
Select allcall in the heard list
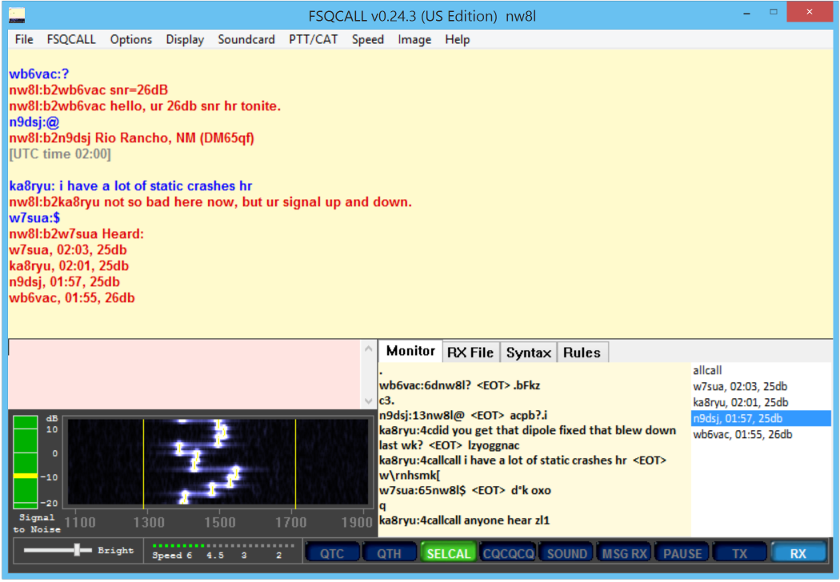707,370
